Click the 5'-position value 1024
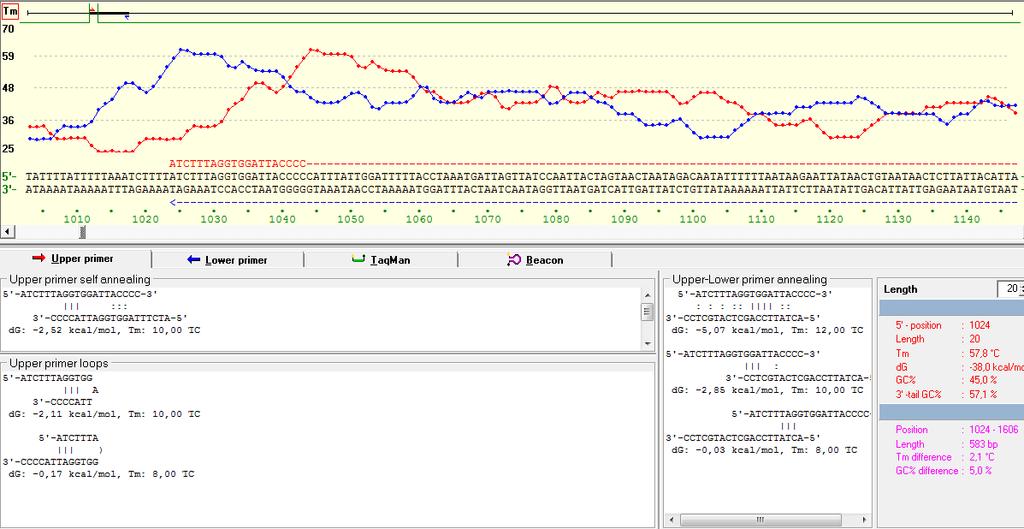This screenshot has height=529, width=1024. tap(979, 325)
